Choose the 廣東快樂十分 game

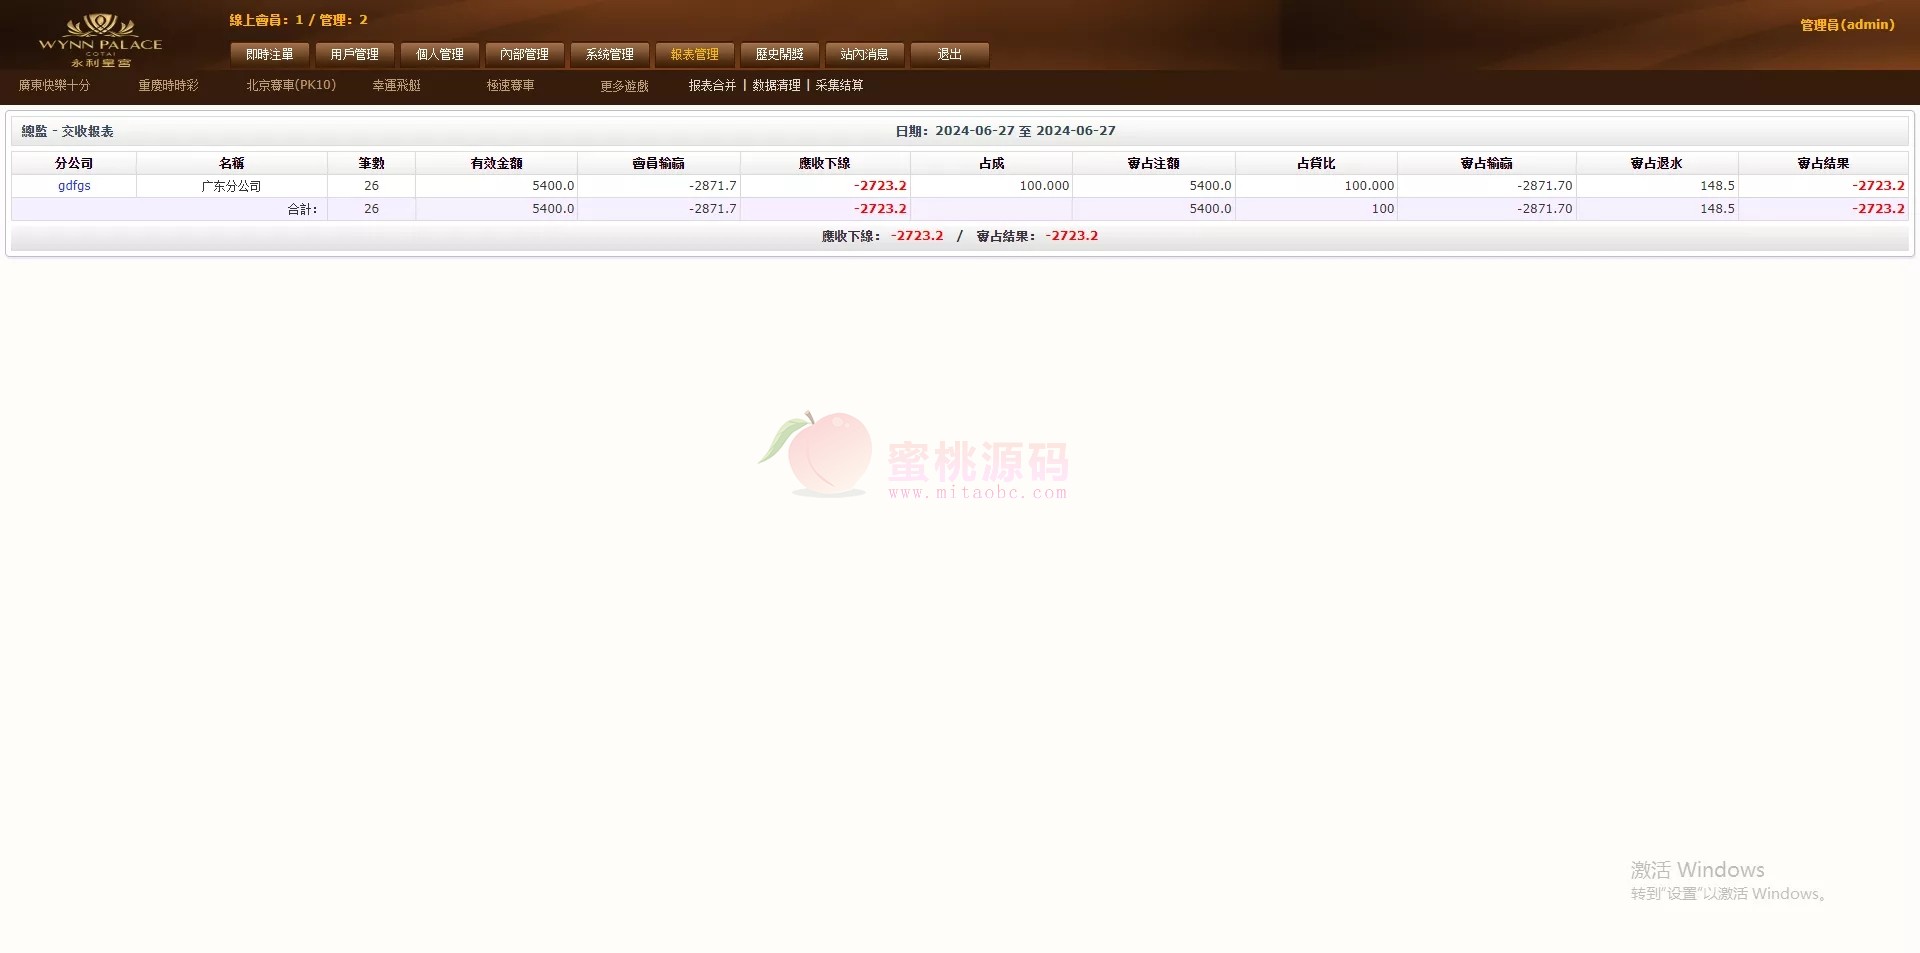click(54, 86)
